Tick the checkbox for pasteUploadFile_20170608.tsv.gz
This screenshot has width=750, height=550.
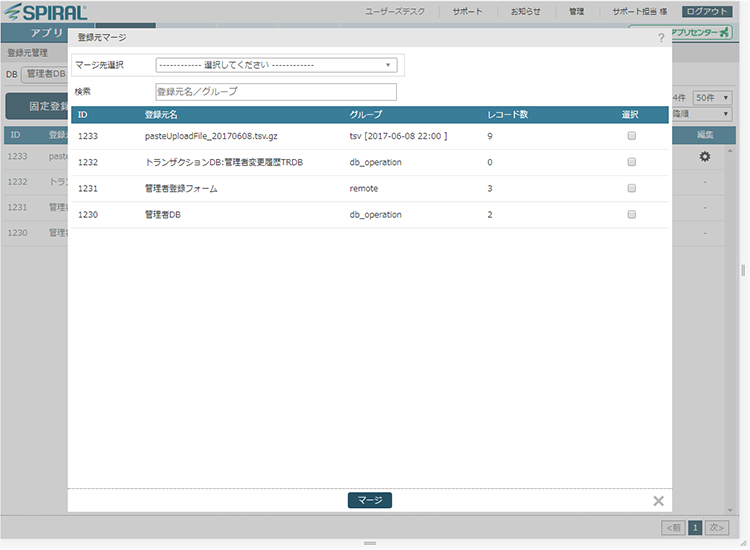(x=631, y=135)
